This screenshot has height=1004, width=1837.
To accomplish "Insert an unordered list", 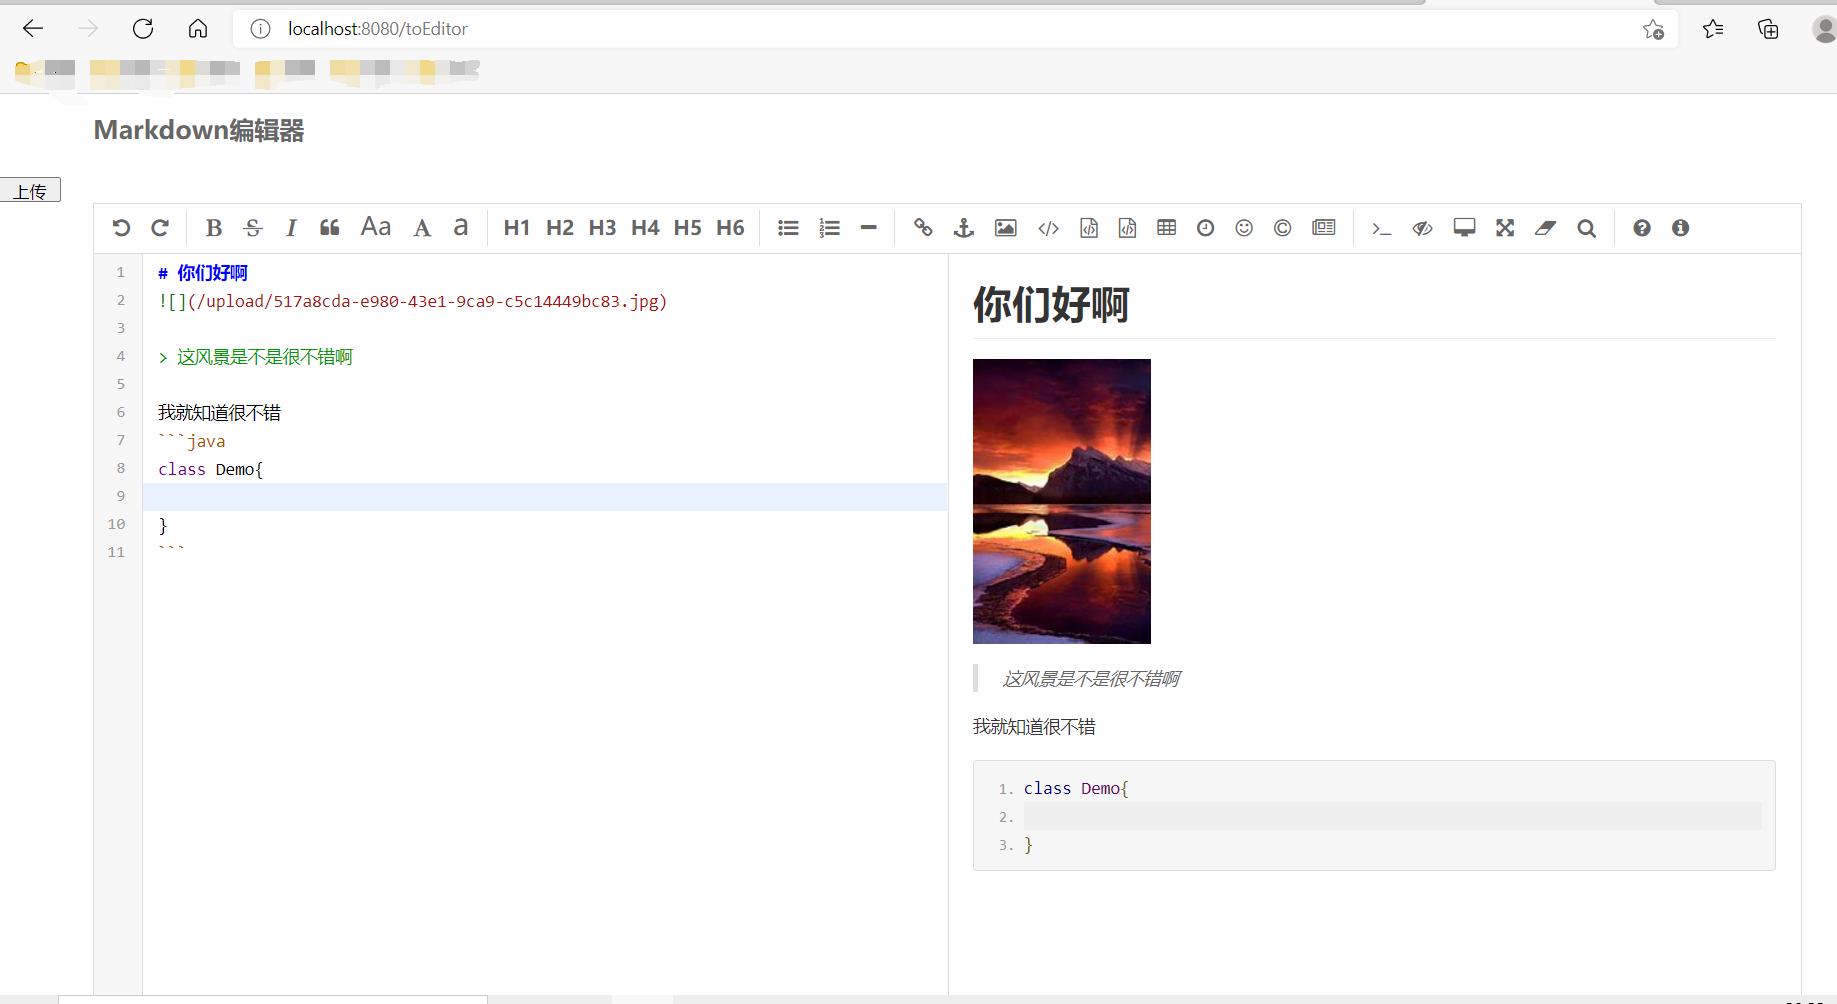I will (789, 228).
